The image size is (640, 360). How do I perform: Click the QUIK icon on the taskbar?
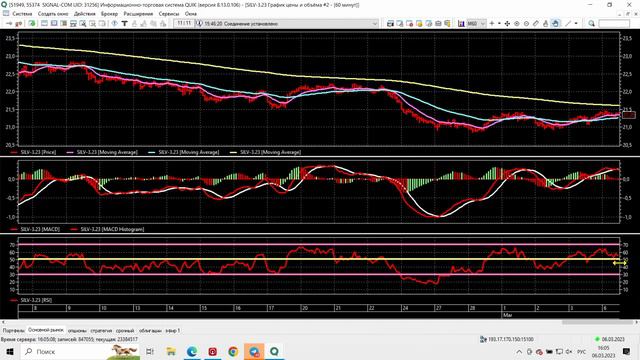(274, 351)
